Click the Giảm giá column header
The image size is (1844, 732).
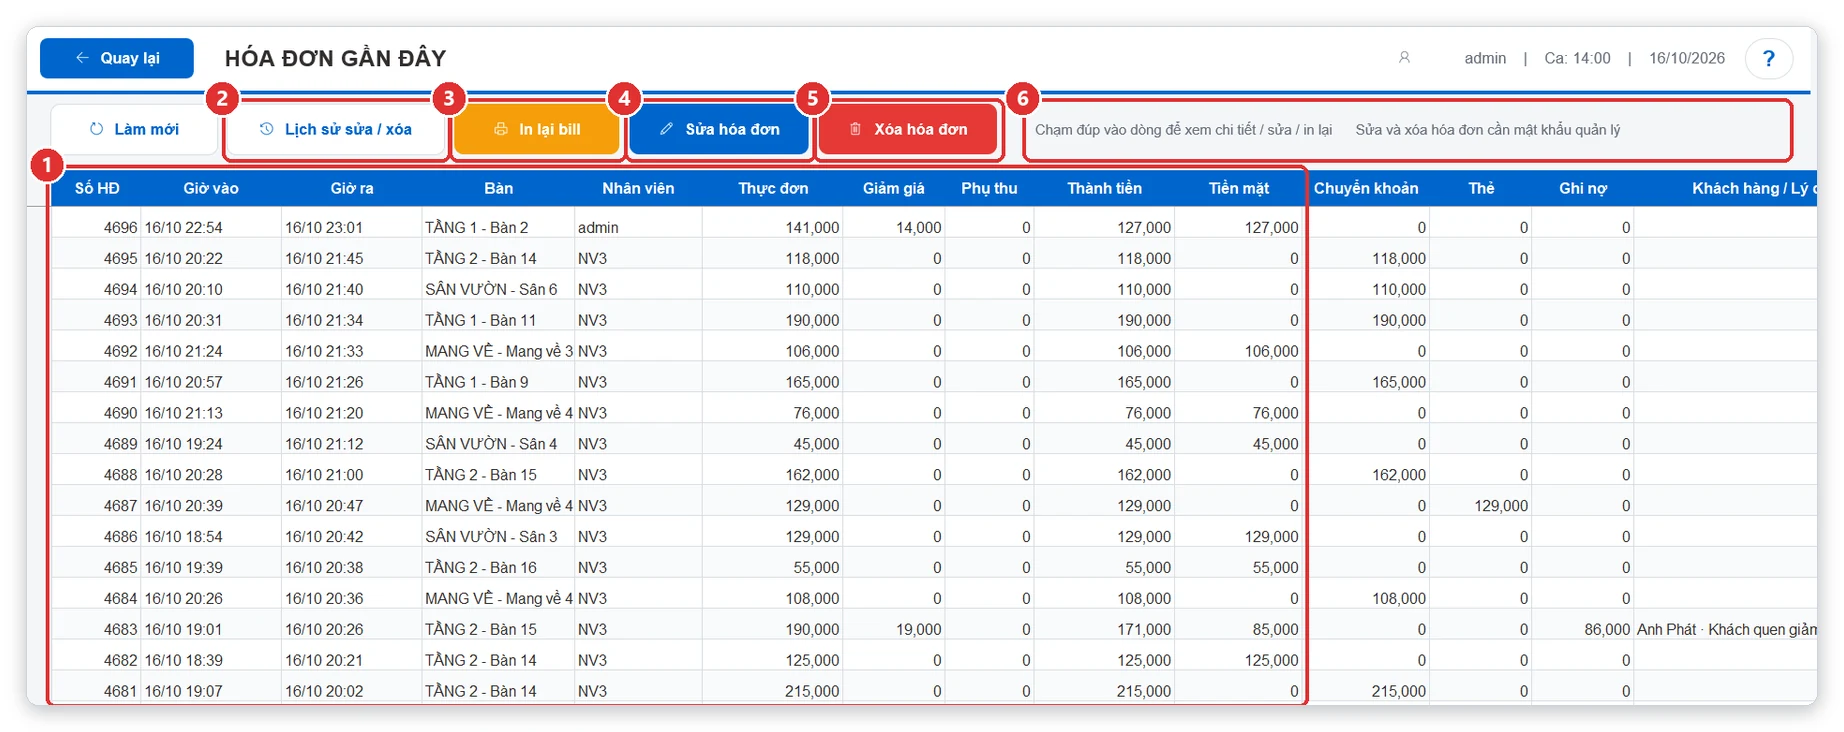[x=894, y=188]
